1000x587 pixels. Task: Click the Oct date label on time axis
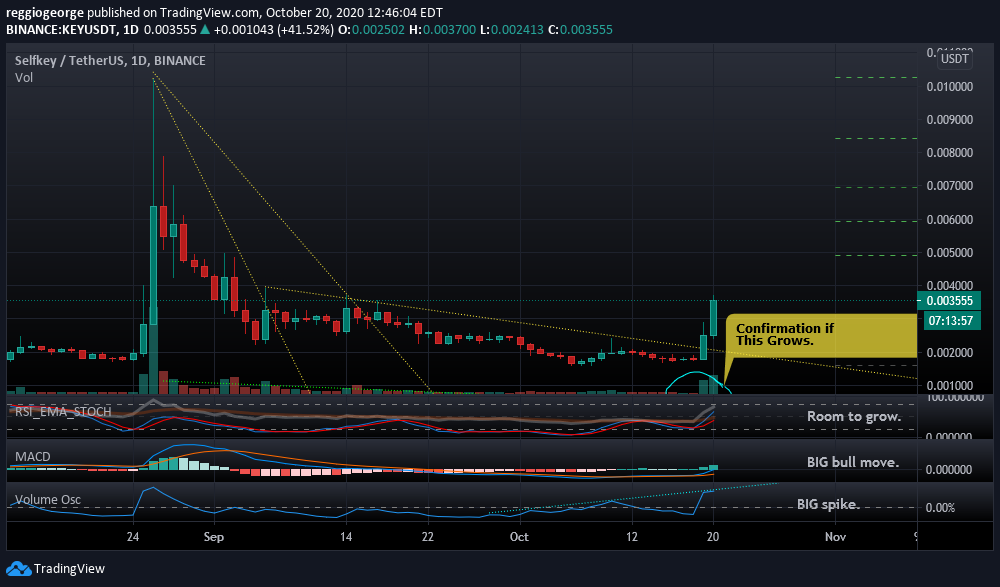click(519, 537)
